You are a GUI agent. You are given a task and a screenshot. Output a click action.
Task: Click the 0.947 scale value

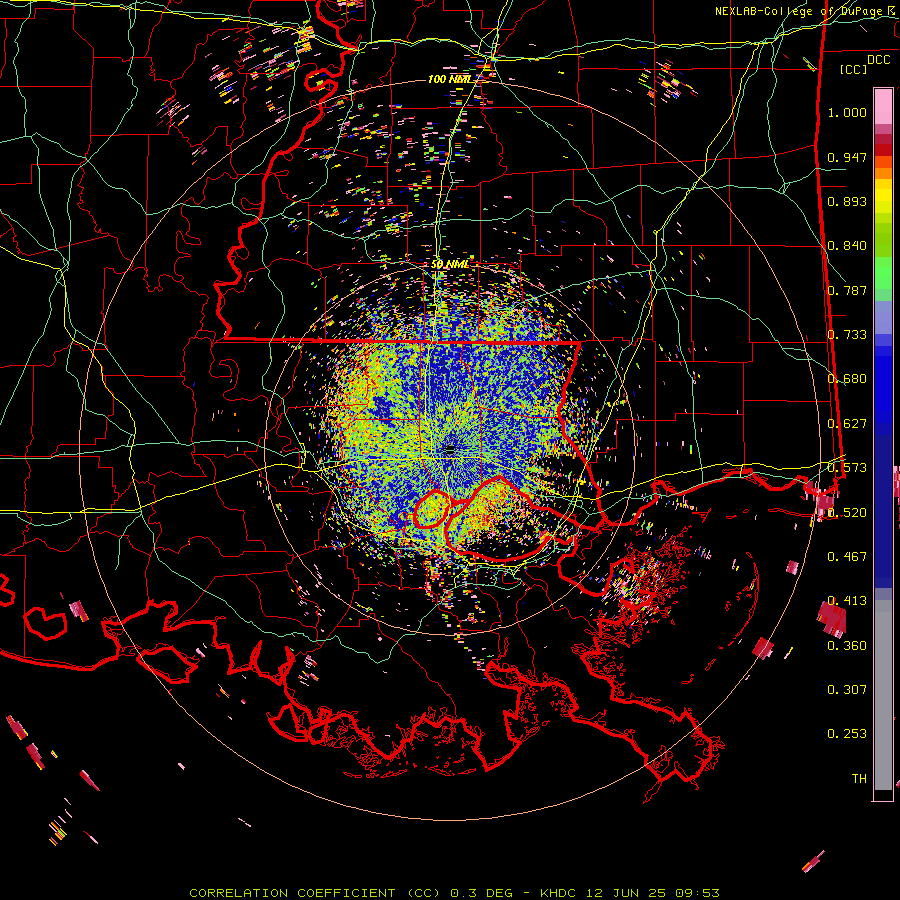click(x=847, y=157)
